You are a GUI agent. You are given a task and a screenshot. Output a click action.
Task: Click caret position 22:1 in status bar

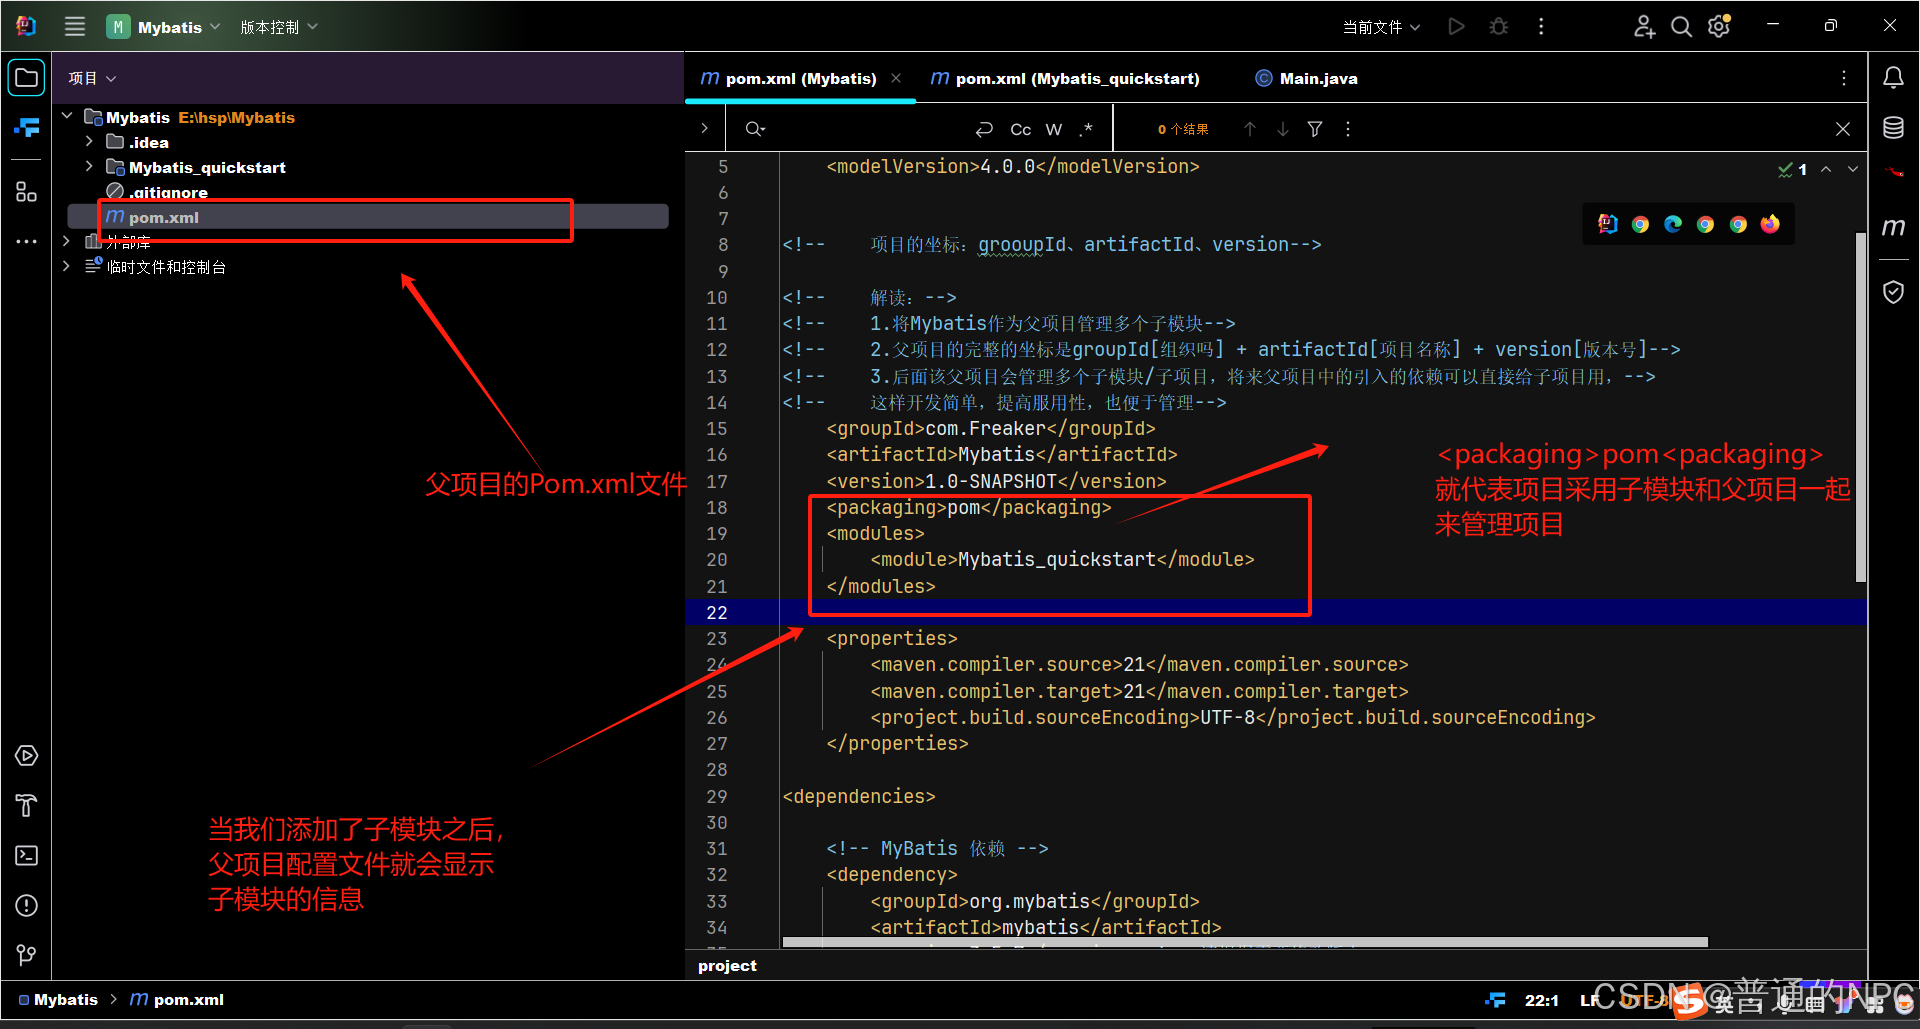1541,1000
